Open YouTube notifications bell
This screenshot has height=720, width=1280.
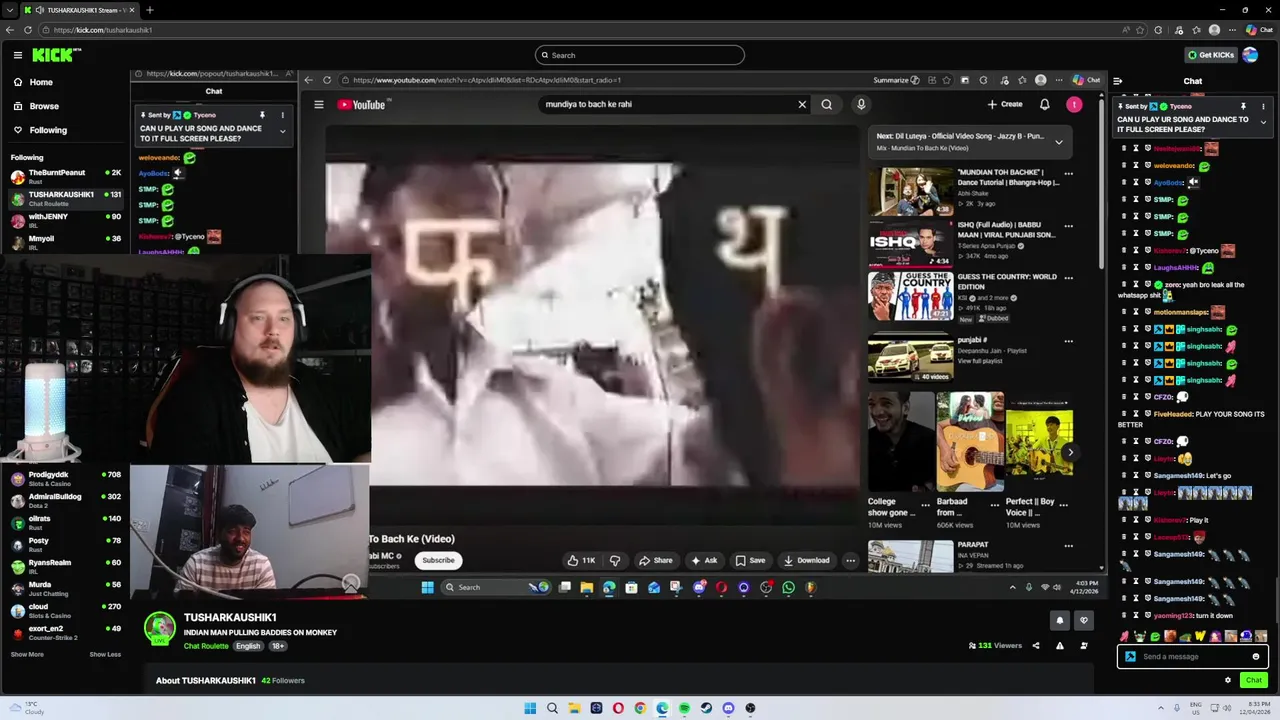(1045, 104)
